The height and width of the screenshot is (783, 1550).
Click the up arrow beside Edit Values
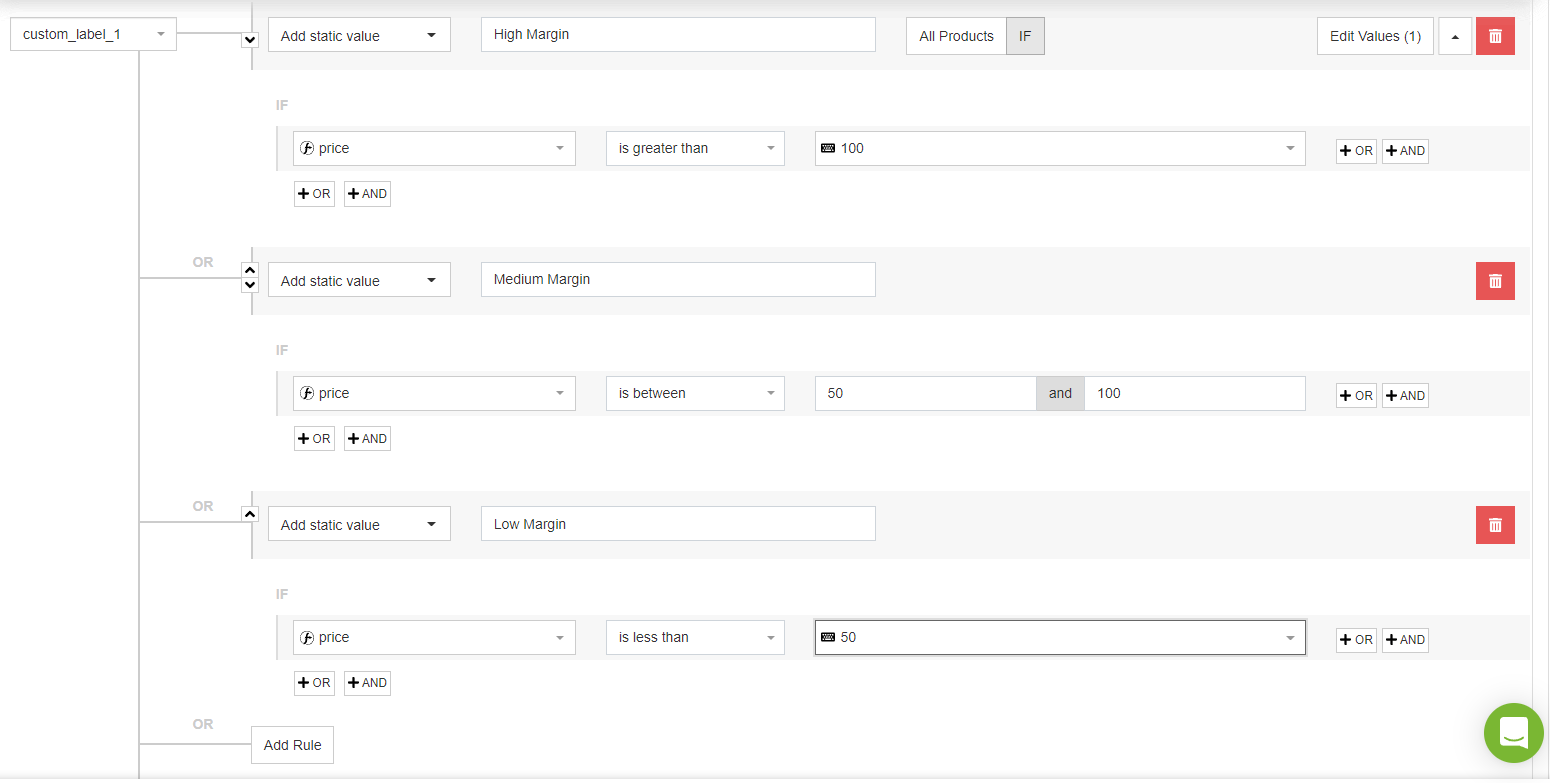pos(1455,36)
